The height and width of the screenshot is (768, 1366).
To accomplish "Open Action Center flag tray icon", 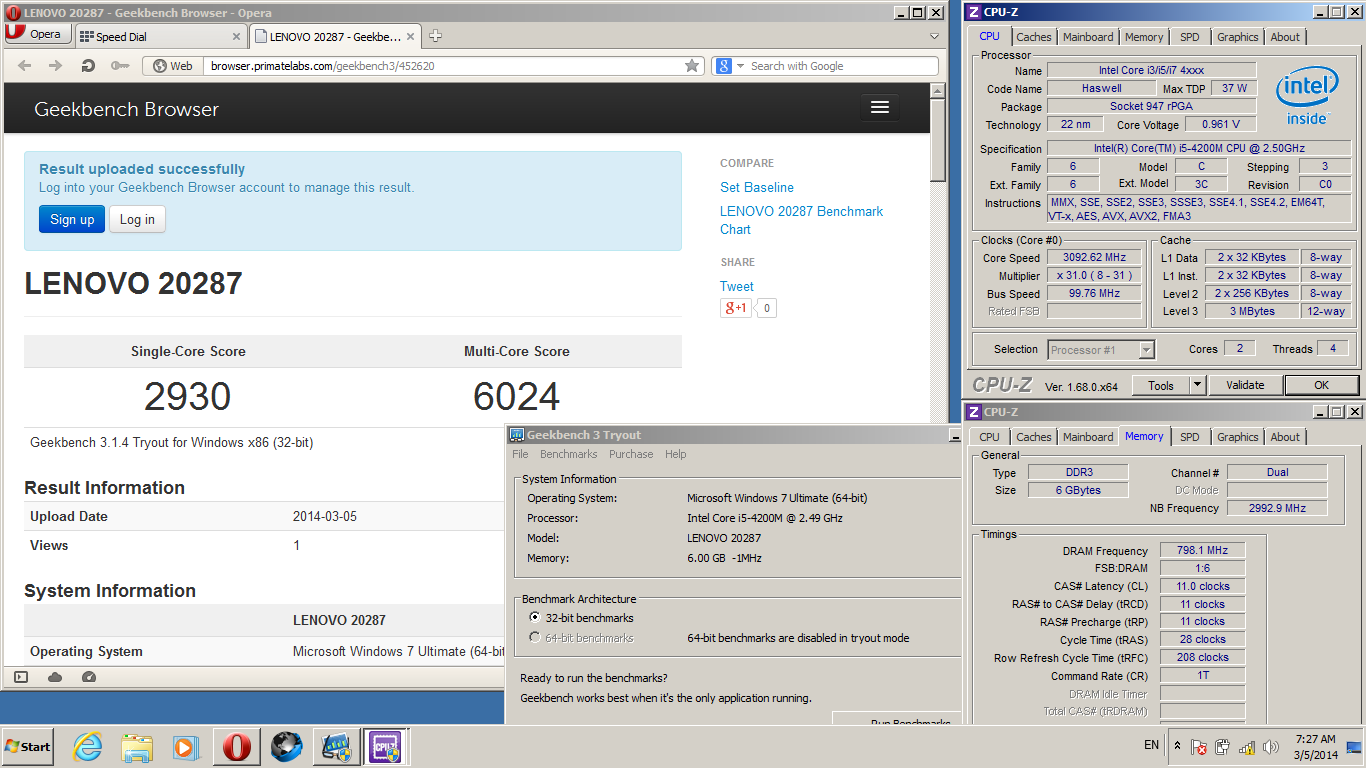I will tap(1199, 747).
